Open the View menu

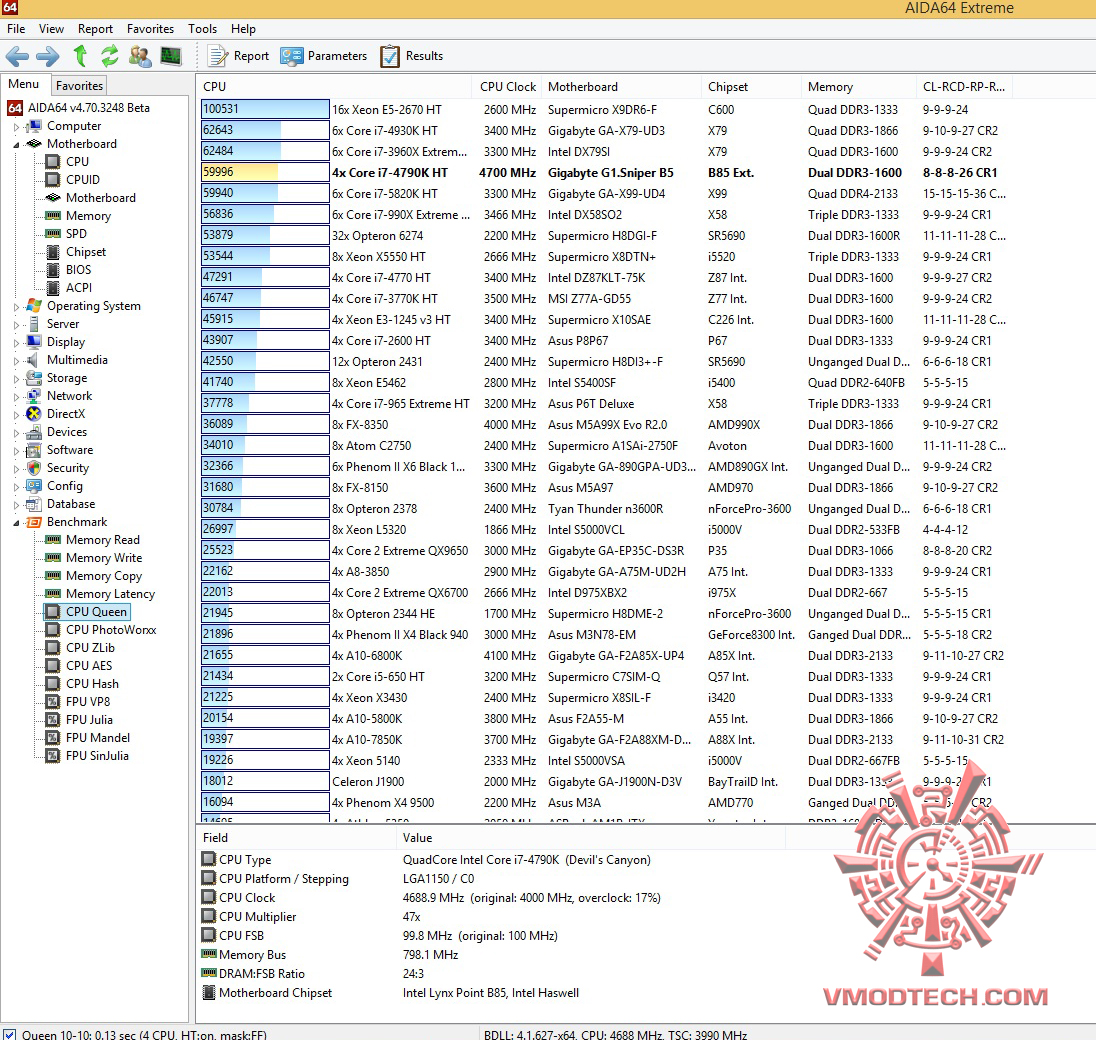[x=51, y=29]
